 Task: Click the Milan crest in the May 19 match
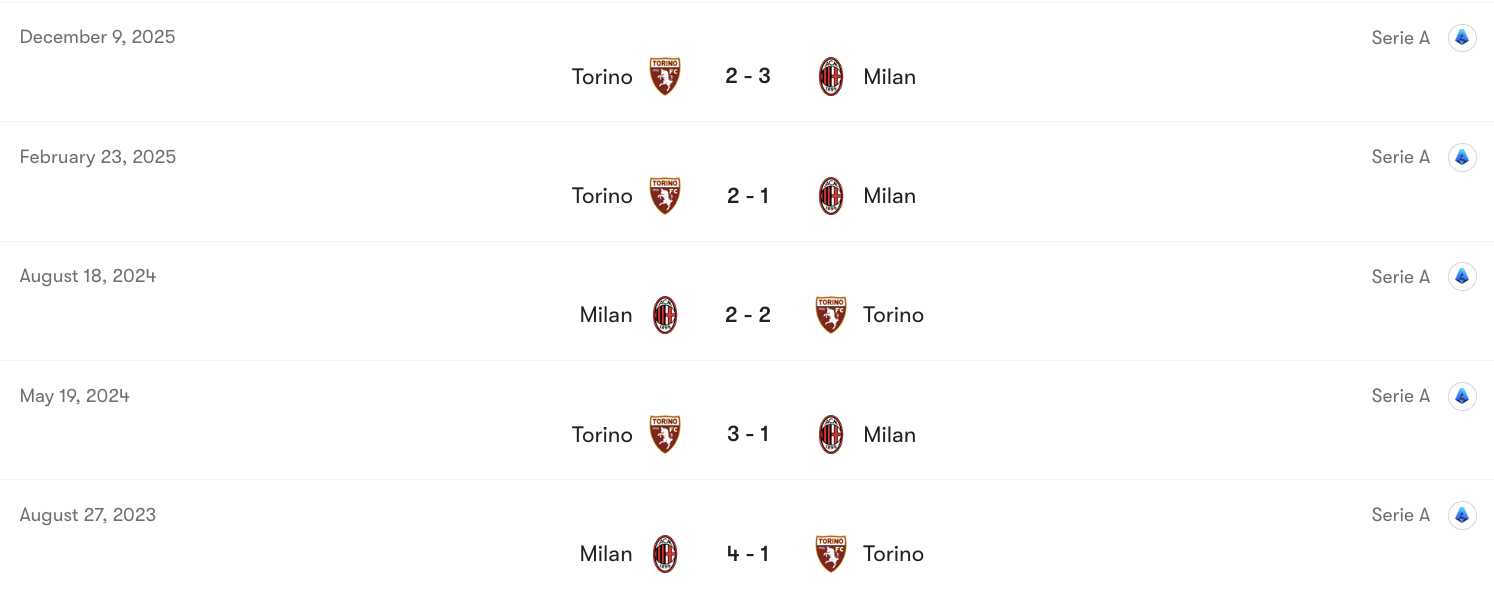point(830,434)
